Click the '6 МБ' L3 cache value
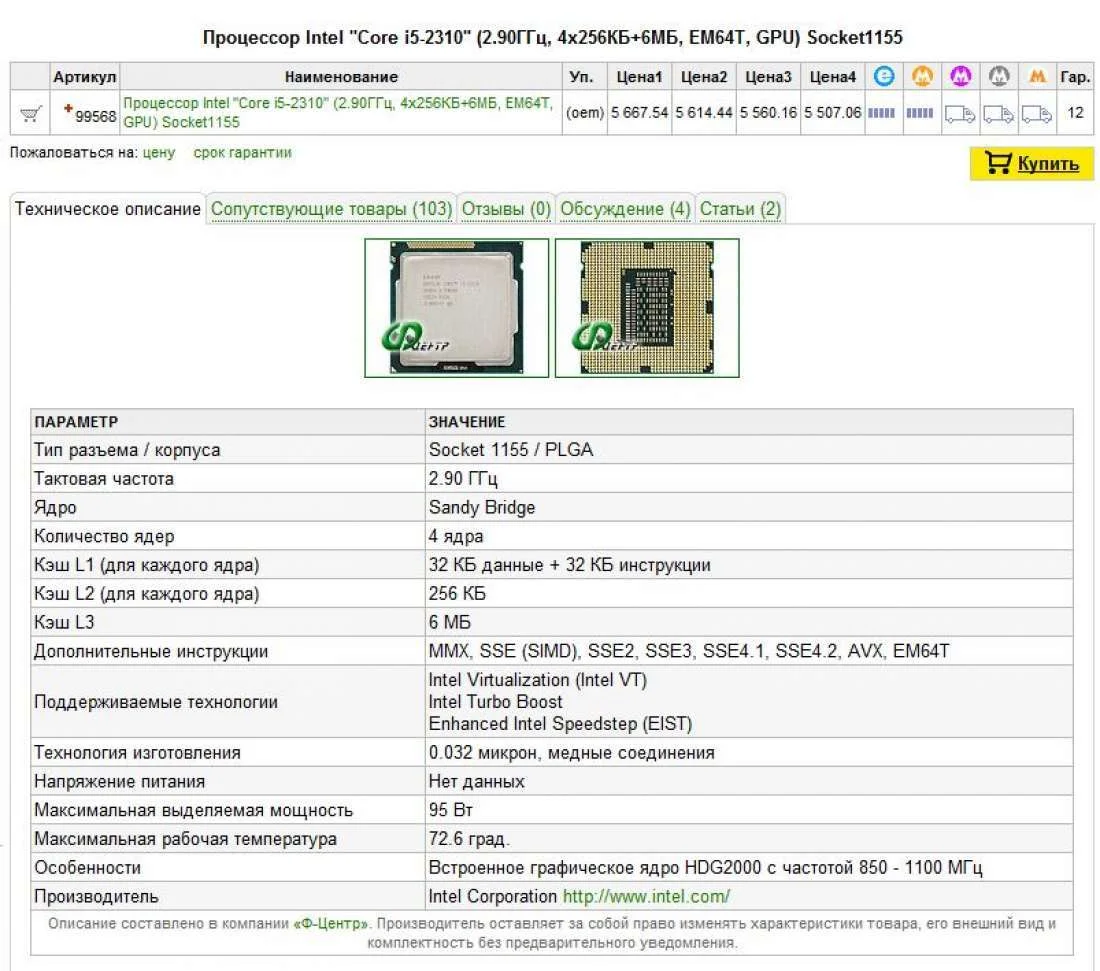The image size is (1100, 971). point(450,622)
